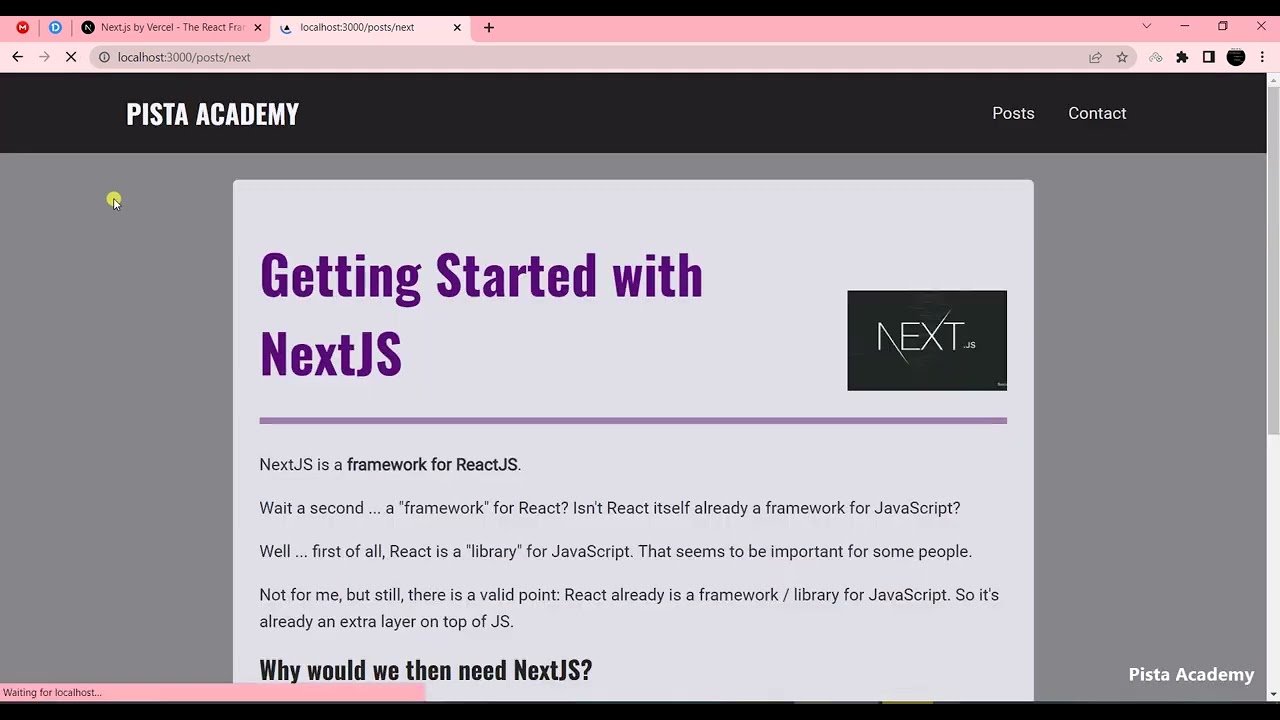Viewport: 1280px width, 720px height.
Task: Open the Chrome profile avatar
Action: 1236,57
